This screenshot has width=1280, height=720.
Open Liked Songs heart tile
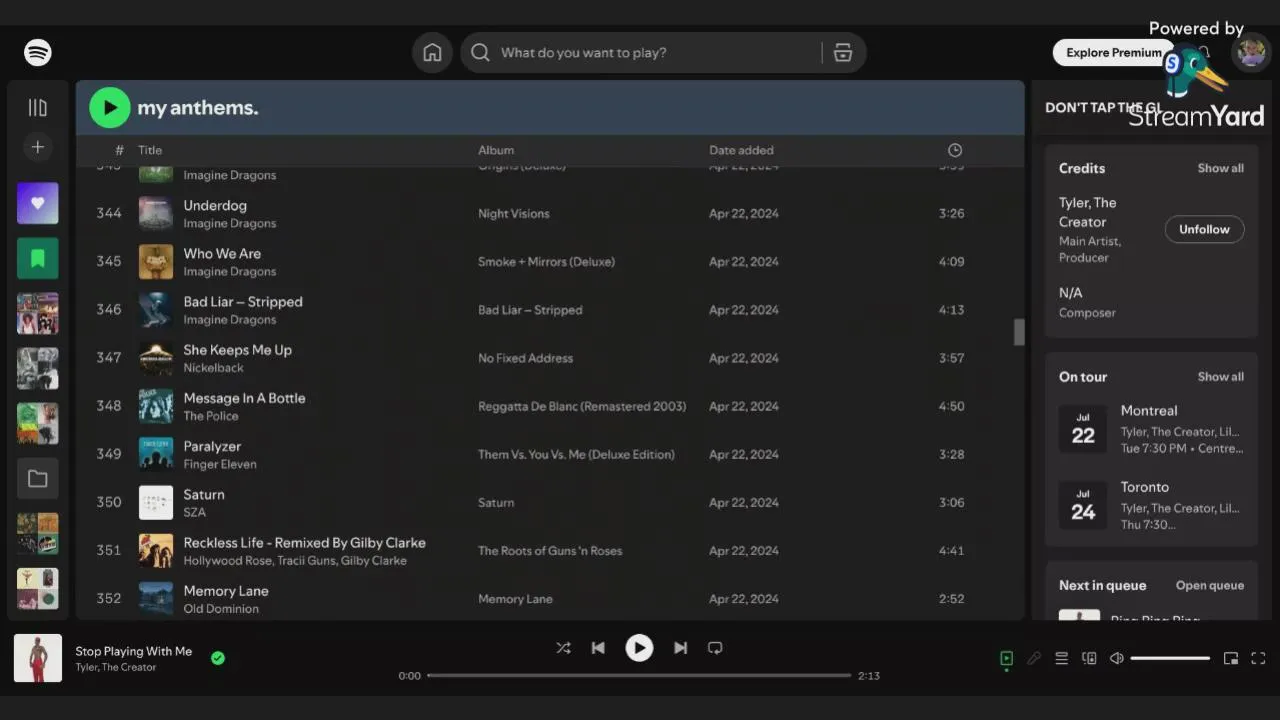pos(38,203)
